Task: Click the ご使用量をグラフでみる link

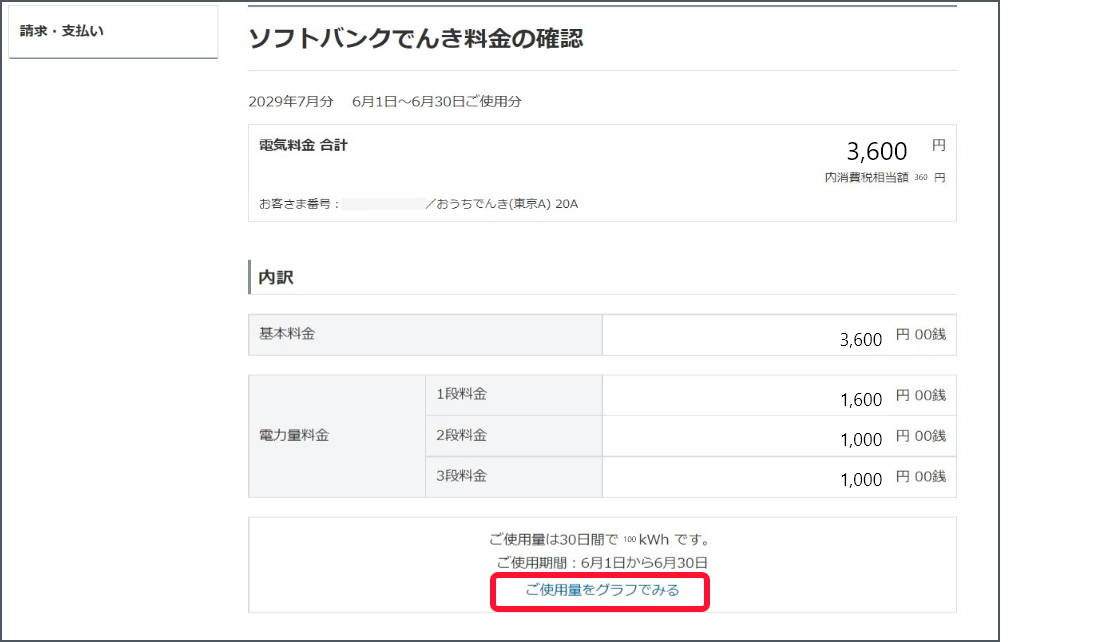Action: 601,590
